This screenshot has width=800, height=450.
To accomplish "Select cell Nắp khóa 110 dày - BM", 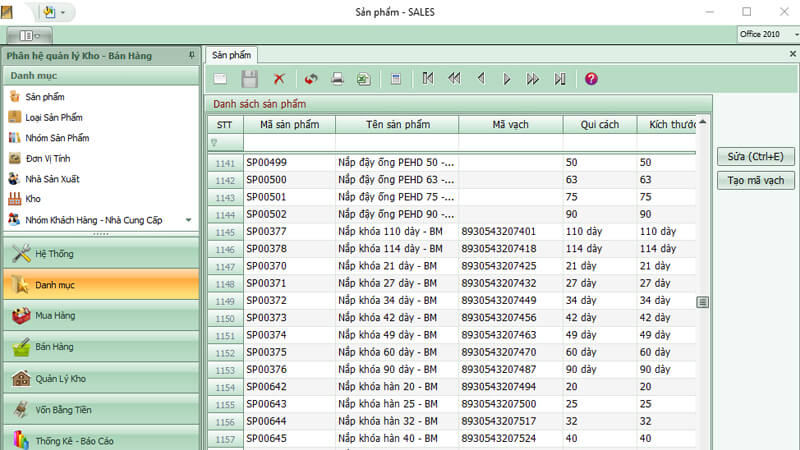I will coord(397,232).
